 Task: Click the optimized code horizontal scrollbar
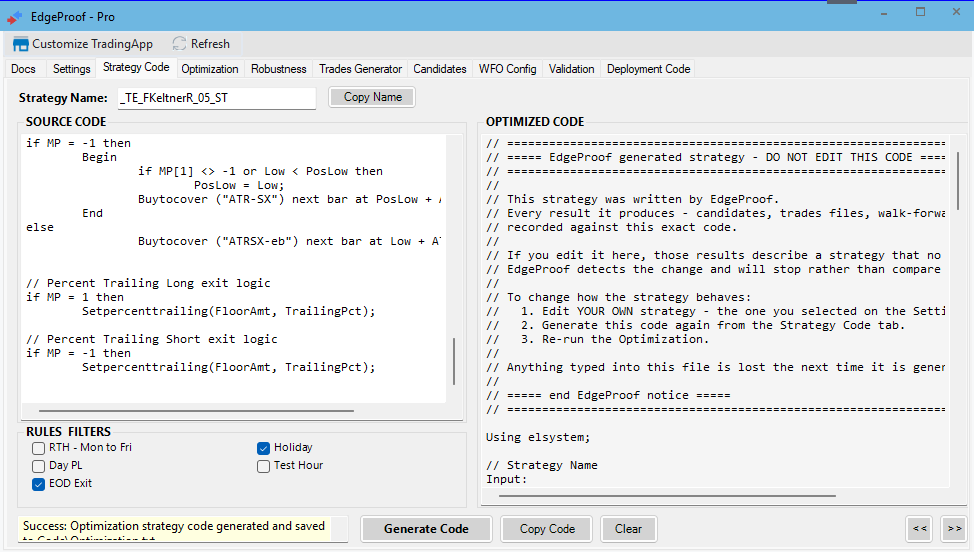coord(667,496)
